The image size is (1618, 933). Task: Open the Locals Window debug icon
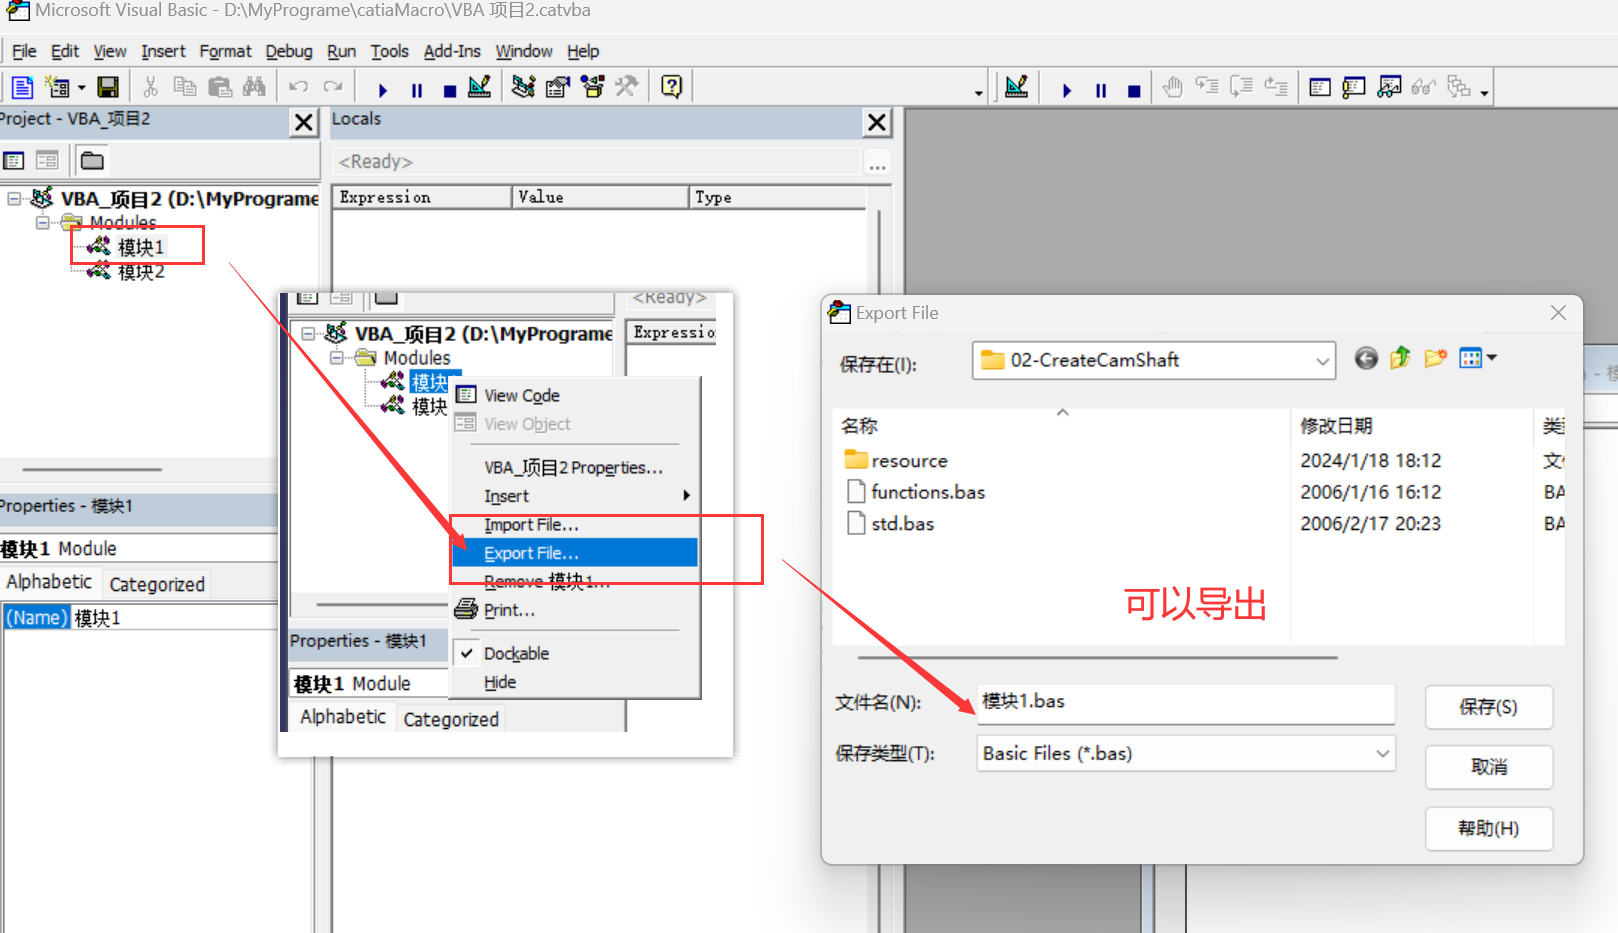pos(1320,87)
